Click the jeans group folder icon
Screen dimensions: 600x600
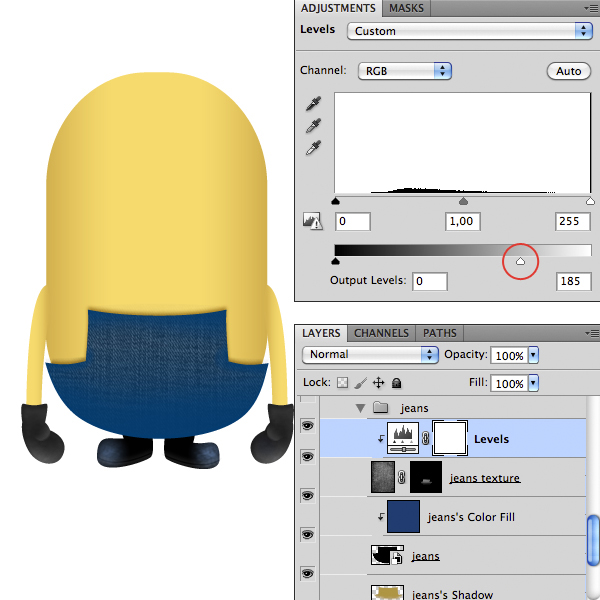pos(380,408)
